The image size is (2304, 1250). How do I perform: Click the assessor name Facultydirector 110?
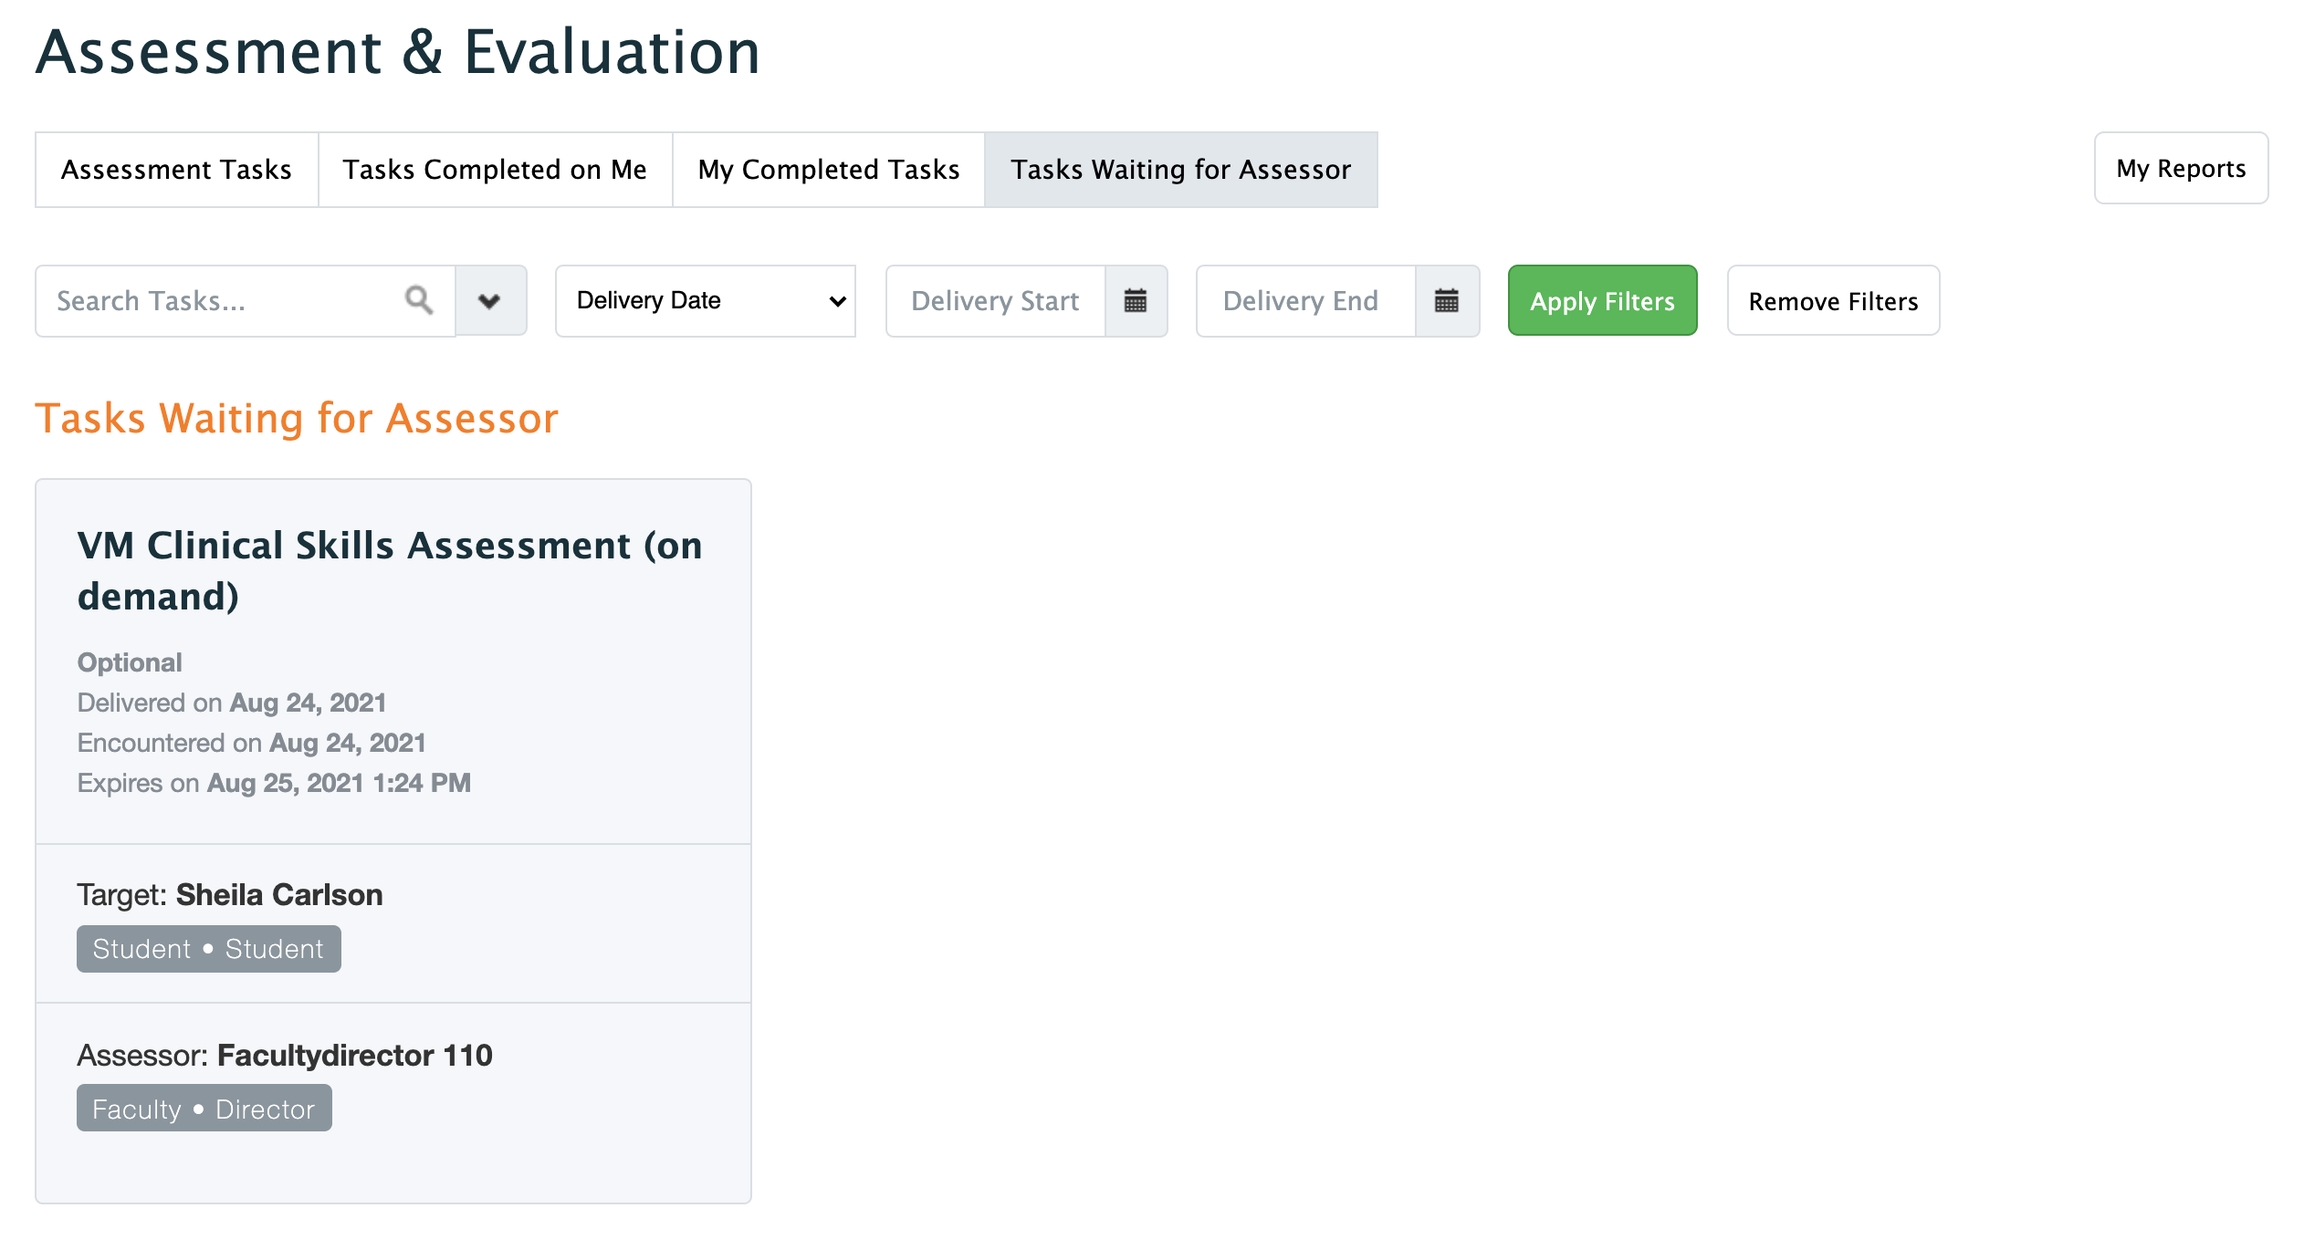tap(354, 1054)
